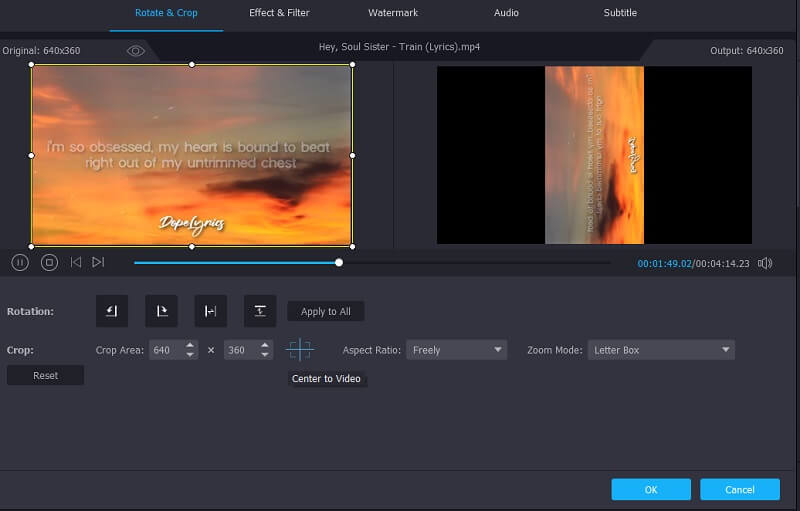
Task: Pause the video playback
Action: coord(20,262)
